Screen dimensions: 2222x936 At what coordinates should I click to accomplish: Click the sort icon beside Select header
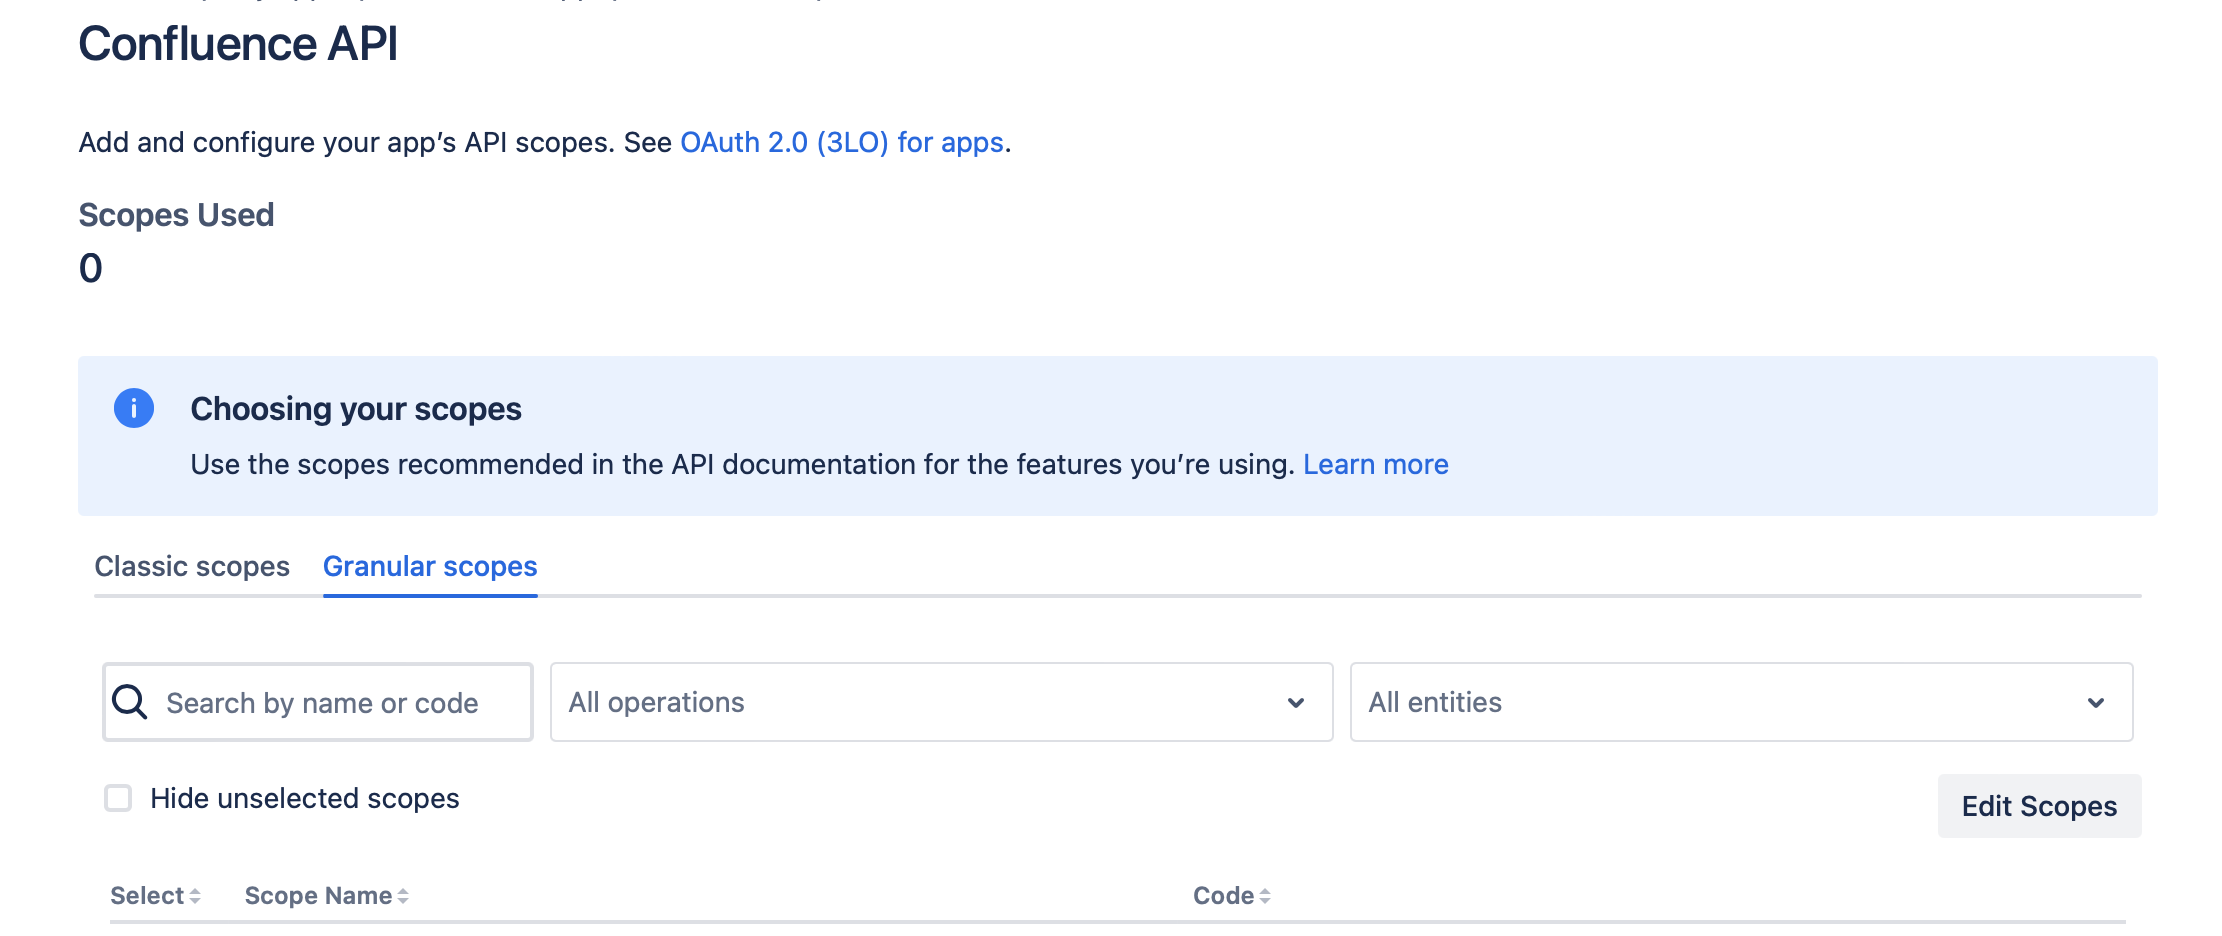[193, 896]
